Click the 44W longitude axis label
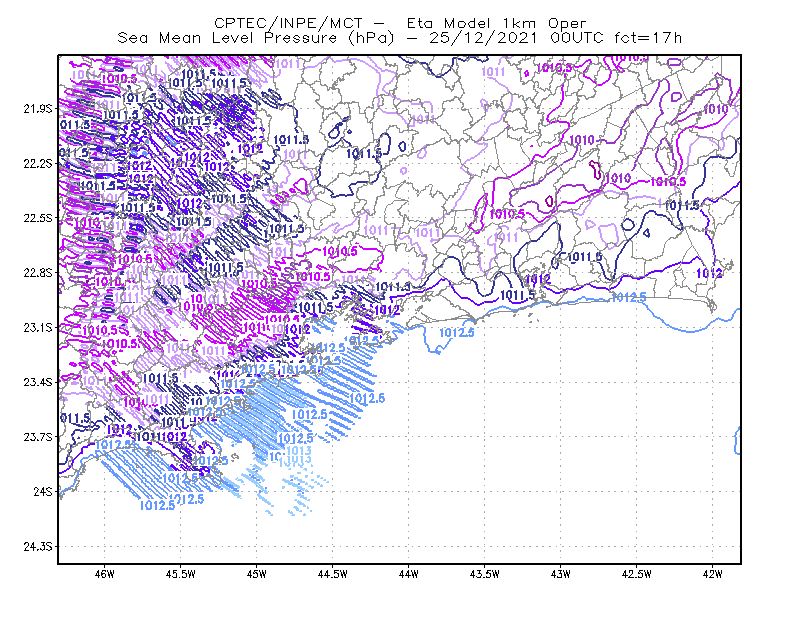This screenshot has width=800, height=618. tap(409, 574)
